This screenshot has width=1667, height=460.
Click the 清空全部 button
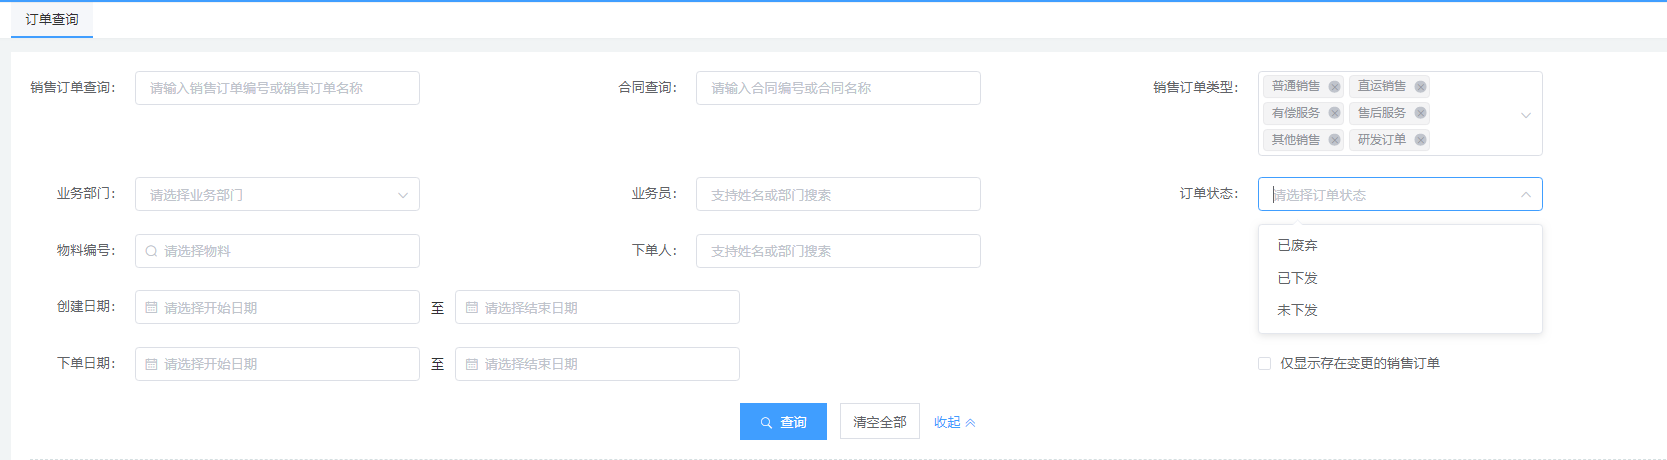(879, 422)
